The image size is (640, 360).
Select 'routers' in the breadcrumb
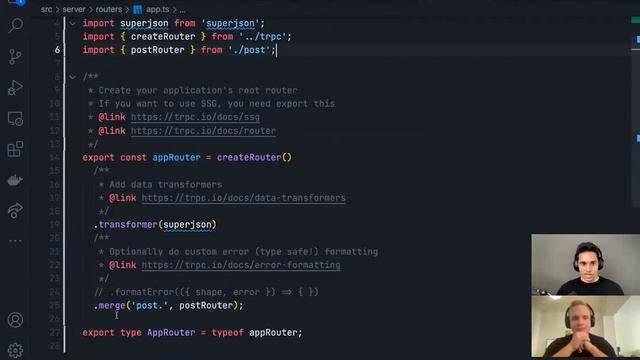point(109,9)
